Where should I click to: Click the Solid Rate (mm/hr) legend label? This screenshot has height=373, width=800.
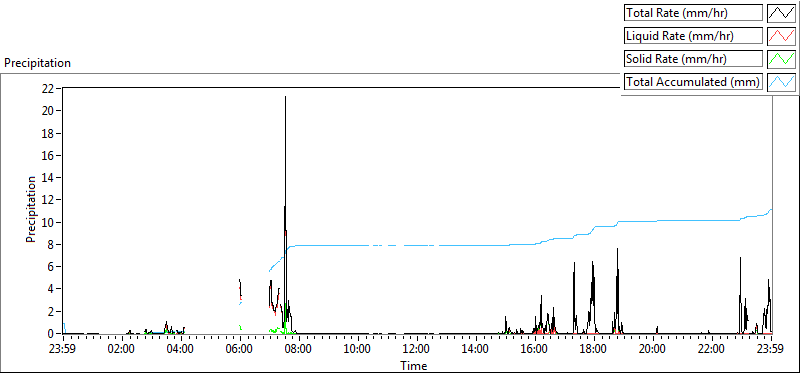coord(694,59)
